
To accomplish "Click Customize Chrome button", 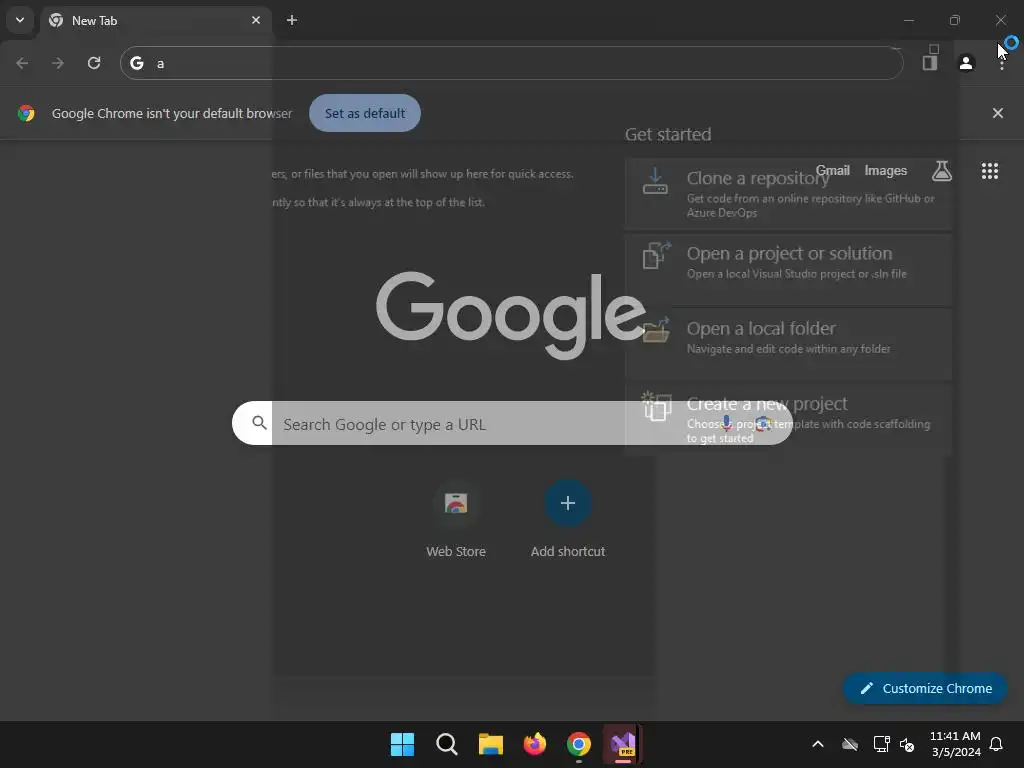I will coord(925,688).
